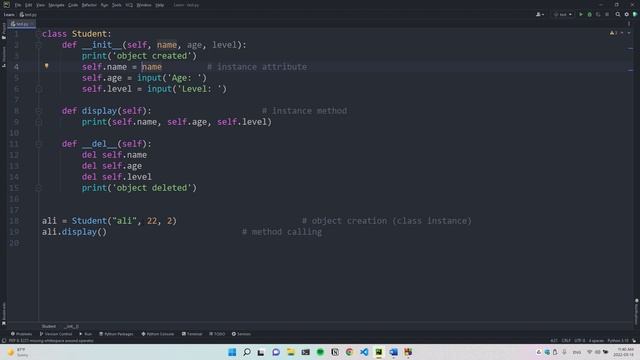Open the weather widget on the taskbar
This screenshot has width=640, height=360.
(18, 352)
